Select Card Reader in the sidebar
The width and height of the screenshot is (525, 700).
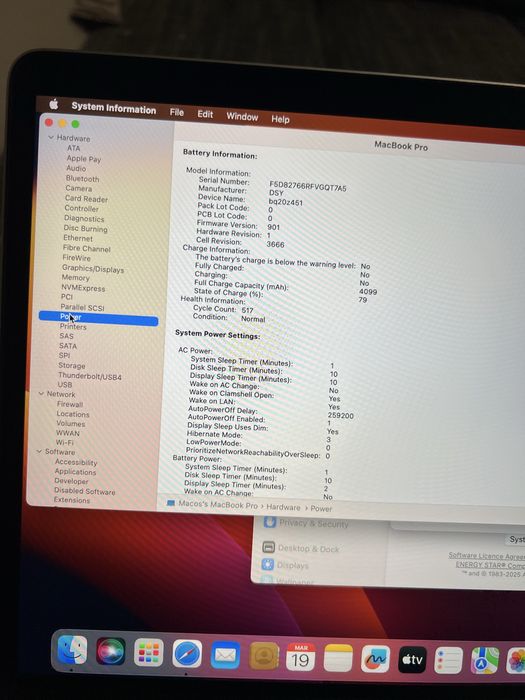86,199
